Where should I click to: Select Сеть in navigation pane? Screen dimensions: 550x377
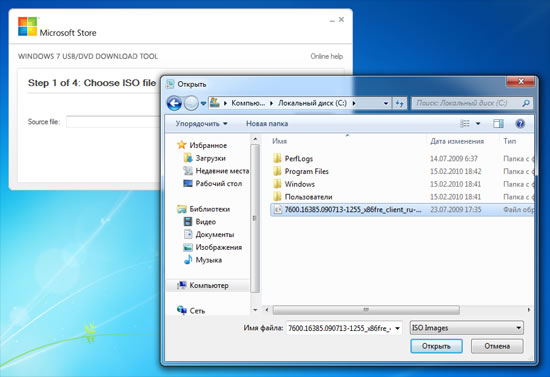pyautogui.click(x=191, y=311)
